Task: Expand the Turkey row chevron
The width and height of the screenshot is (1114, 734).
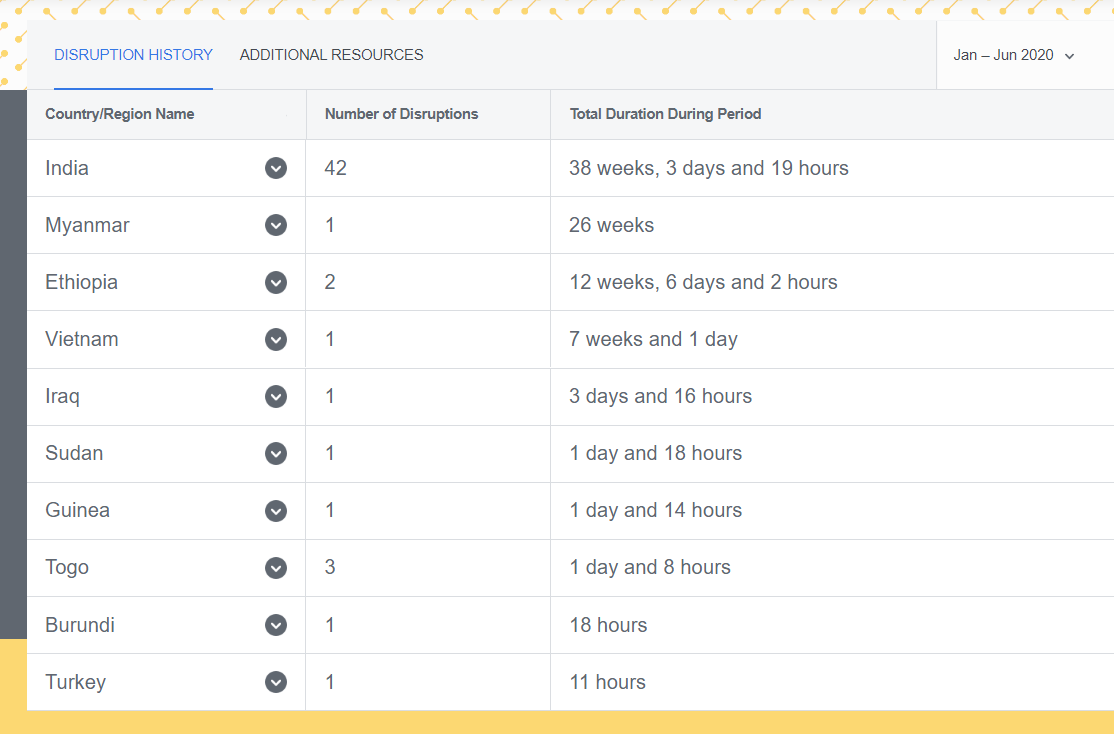Action: click(276, 682)
